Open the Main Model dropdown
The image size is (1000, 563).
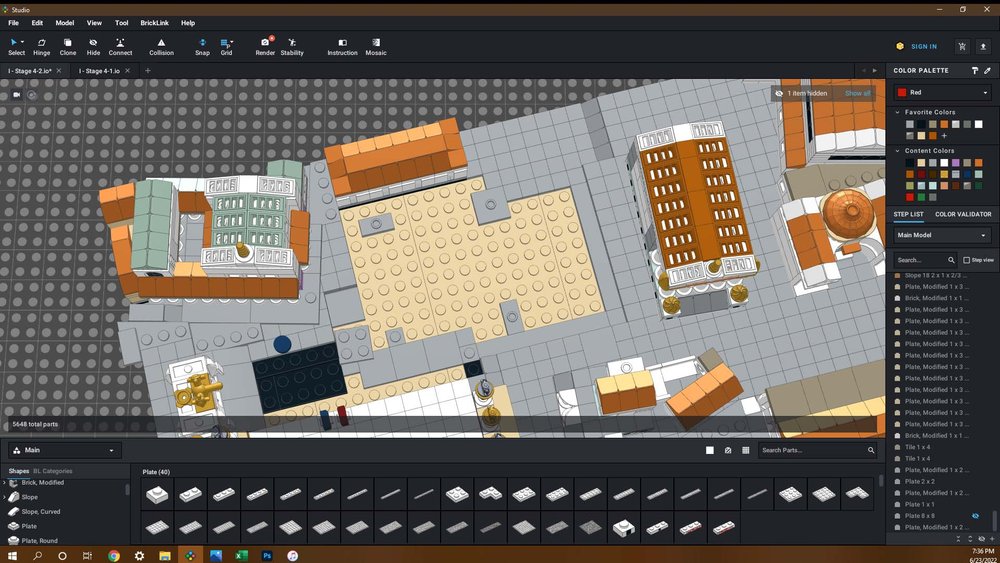pos(943,235)
